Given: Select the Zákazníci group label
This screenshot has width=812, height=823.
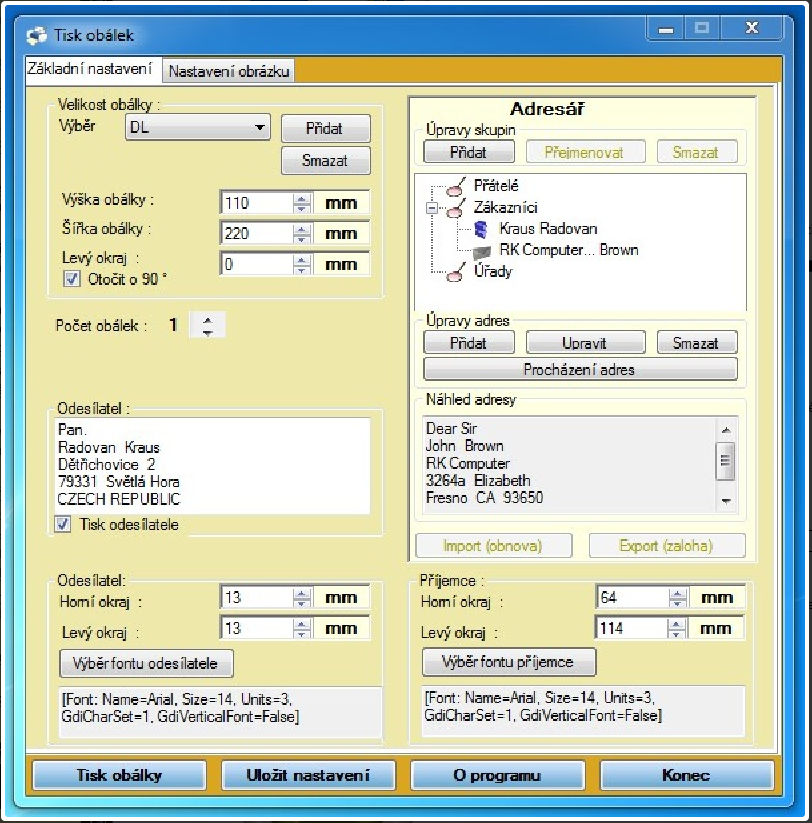Looking at the screenshot, I should point(505,208).
